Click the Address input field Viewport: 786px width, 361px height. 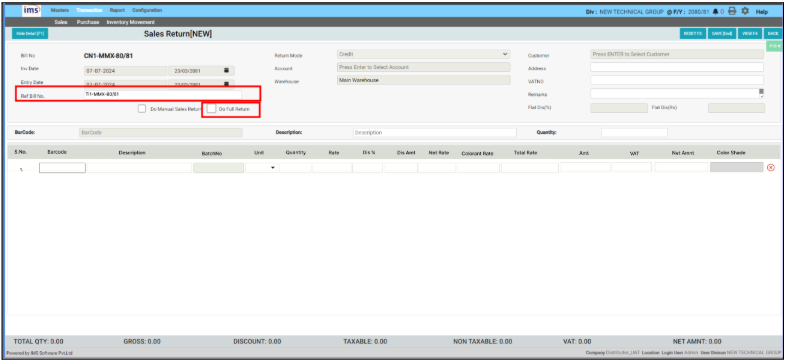[x=677, y=67]
